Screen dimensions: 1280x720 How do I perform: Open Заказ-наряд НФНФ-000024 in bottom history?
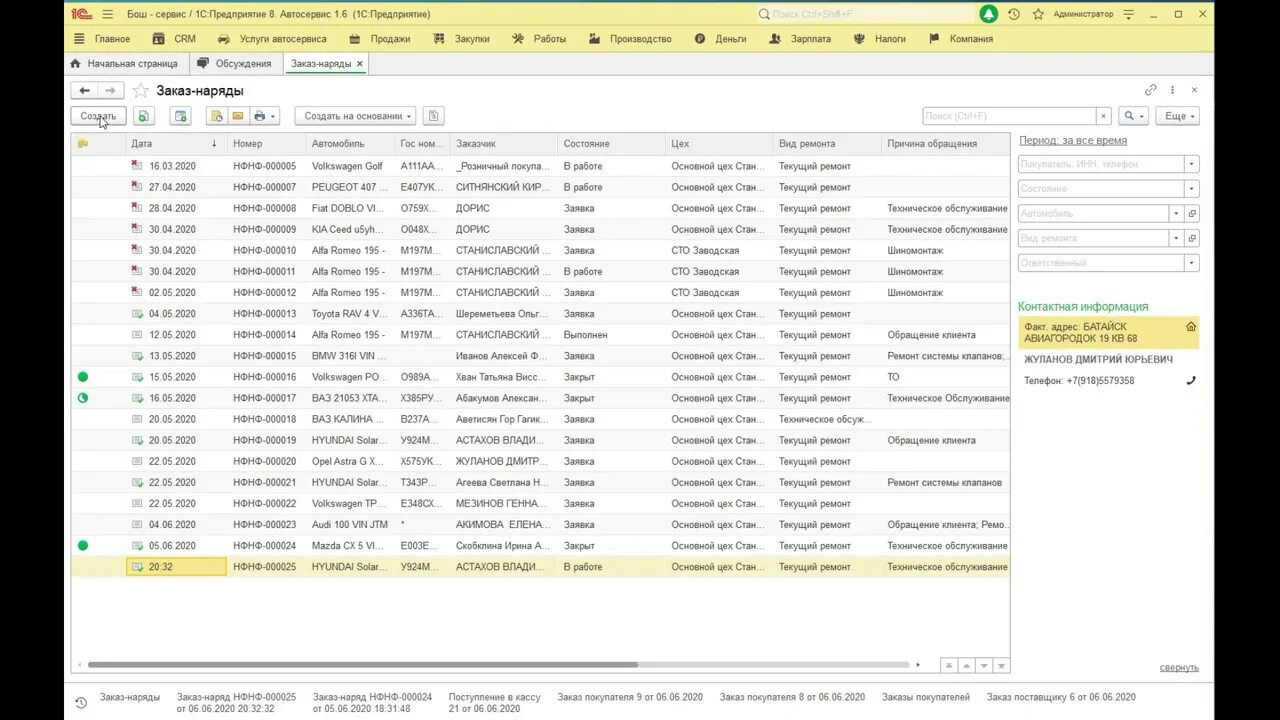pos(372,703)
